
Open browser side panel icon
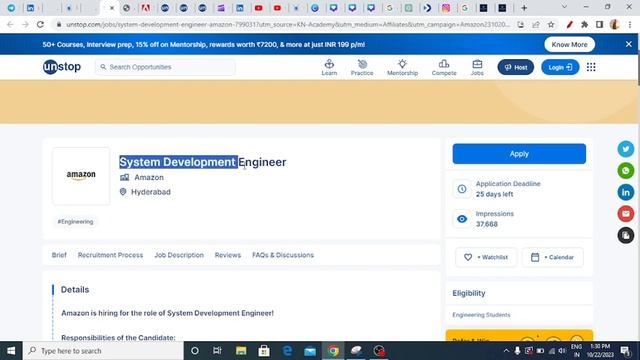point(599,24)
